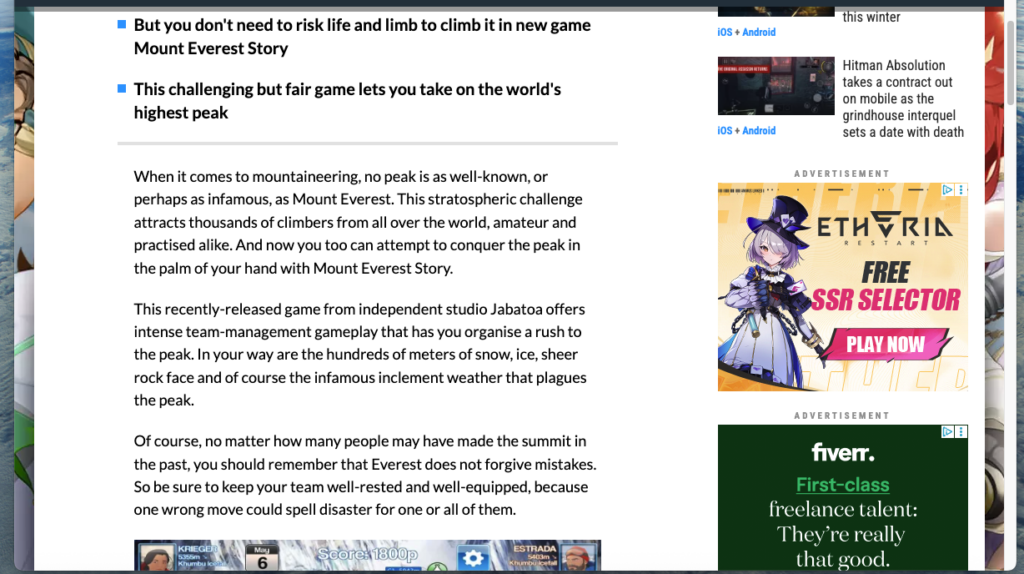Open the 'Android' link under top sidebar thumbnail
Screen dimensions: 1024x574
point(759,32)
